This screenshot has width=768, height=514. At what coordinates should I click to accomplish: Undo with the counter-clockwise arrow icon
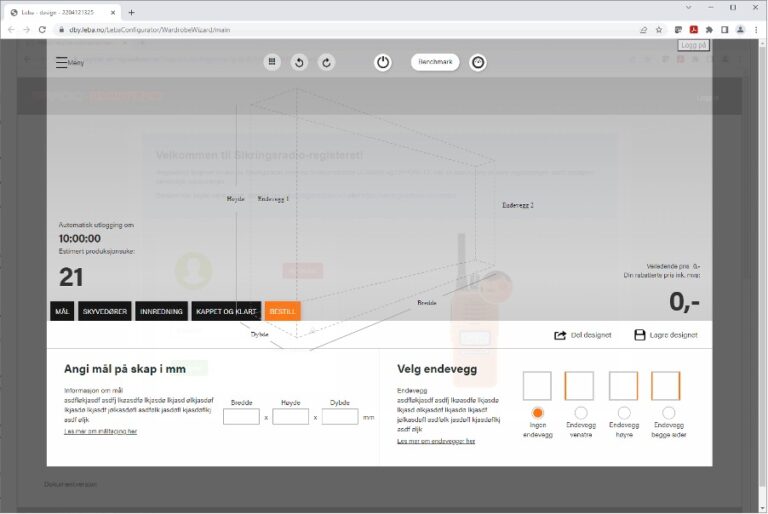(x=299, y=62)
